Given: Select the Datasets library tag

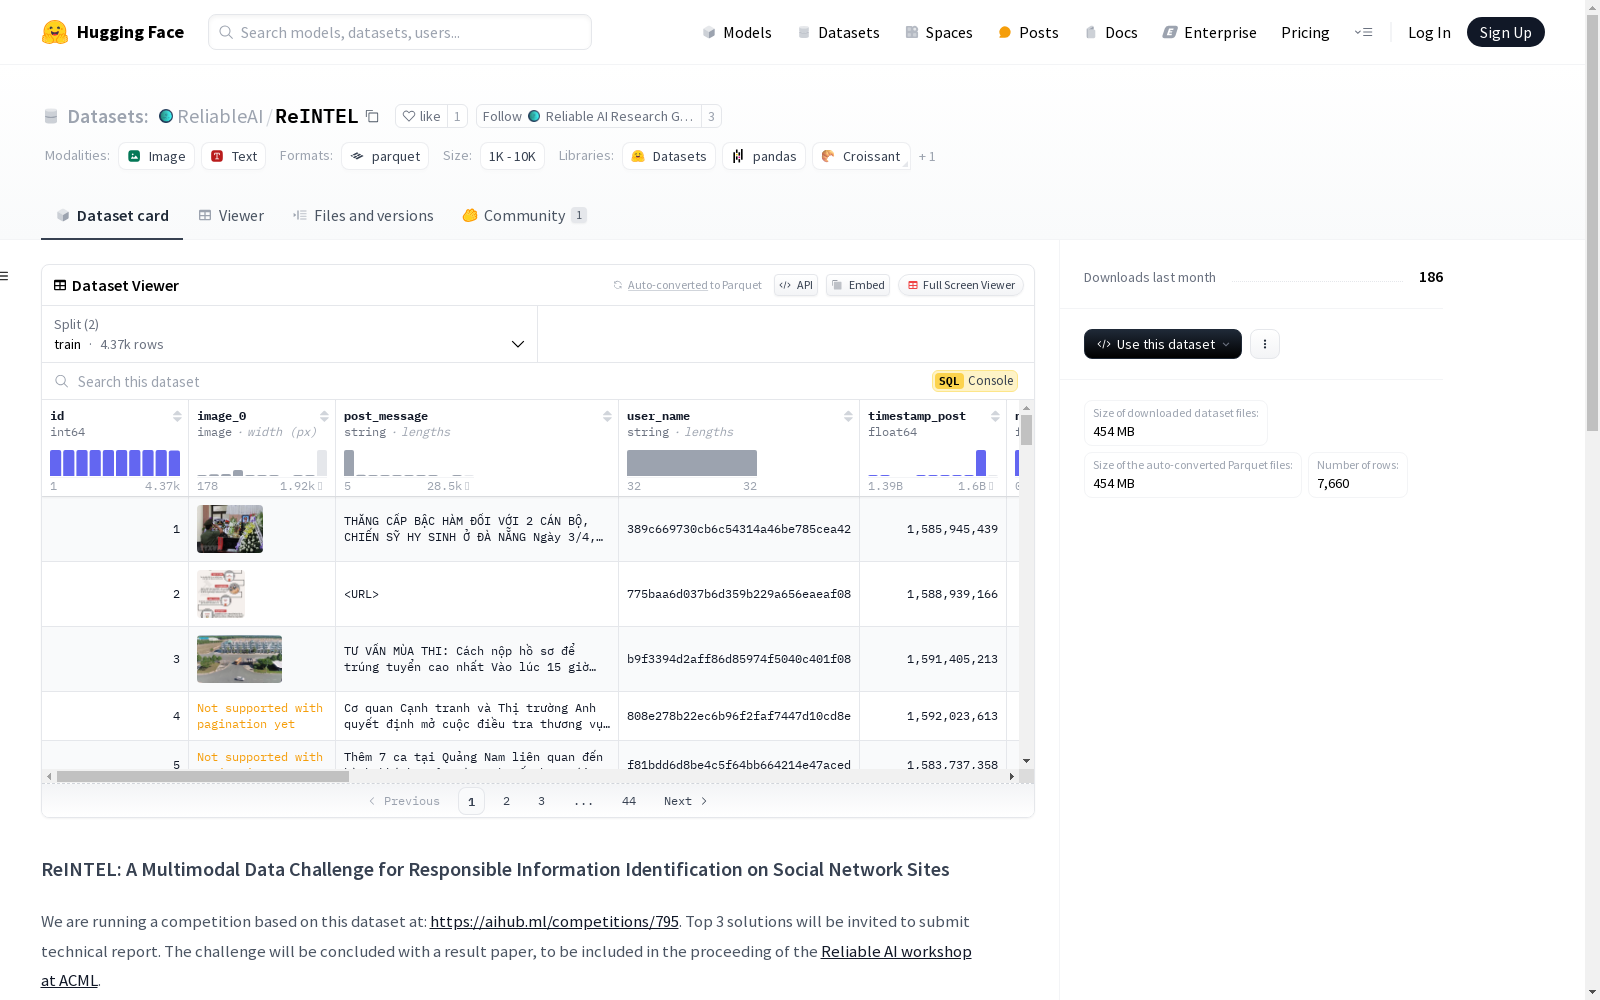Looking at the screenshot, I should 669,156.
